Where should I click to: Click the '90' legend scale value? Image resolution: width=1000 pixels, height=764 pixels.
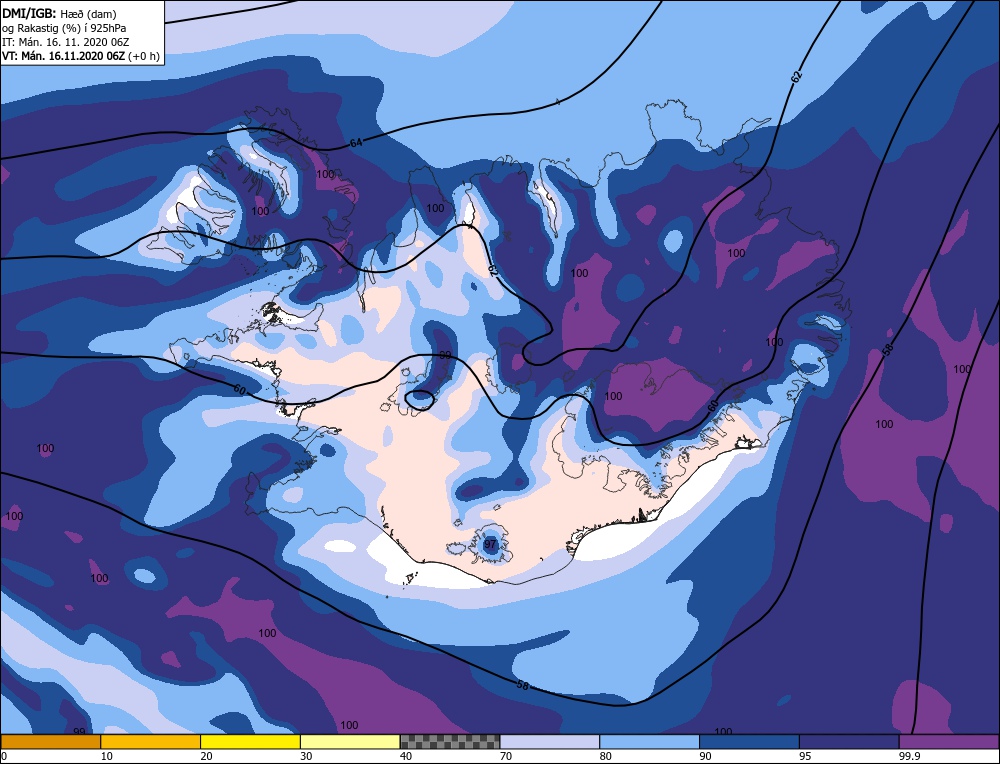[x=705, y=756]
